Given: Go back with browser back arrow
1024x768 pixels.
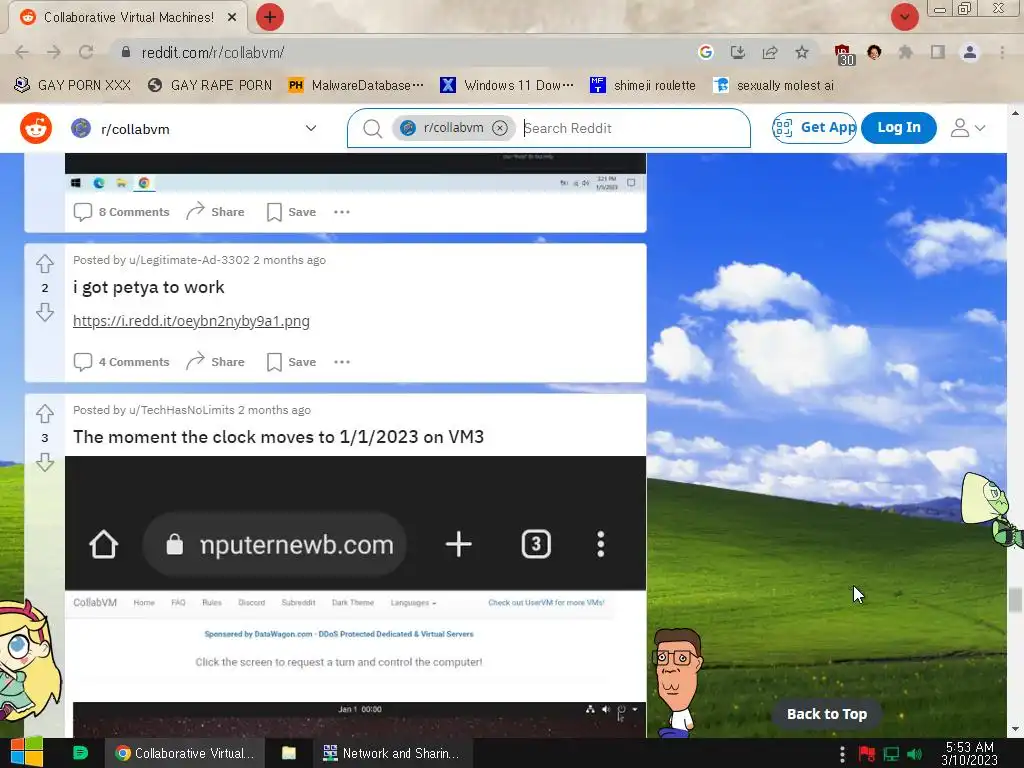Looking at the screenshot, I should coord(22,52).
